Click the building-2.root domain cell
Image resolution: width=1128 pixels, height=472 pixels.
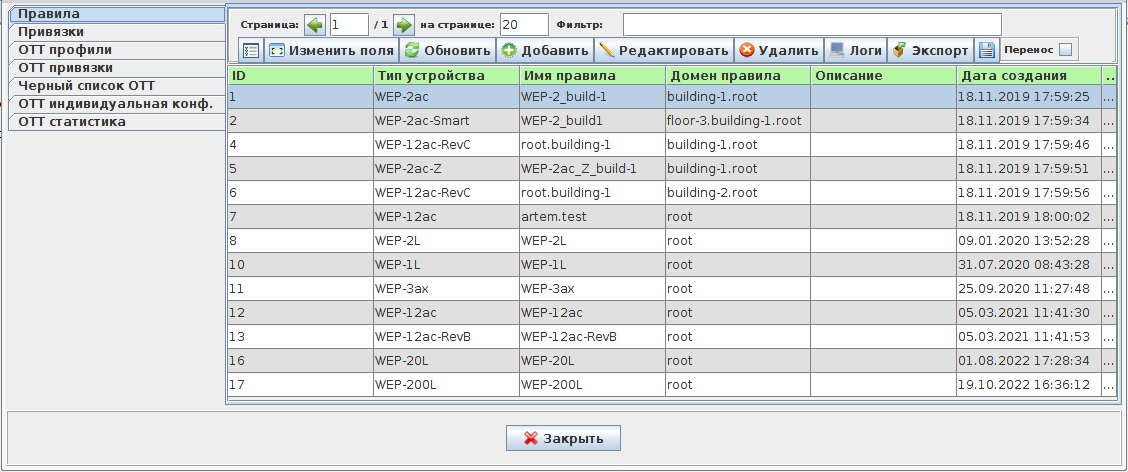click(x=739, y=193)
